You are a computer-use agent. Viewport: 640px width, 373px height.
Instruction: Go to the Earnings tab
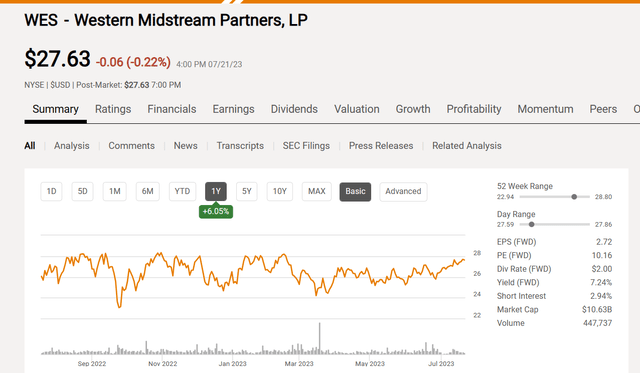tap(233, 109)
